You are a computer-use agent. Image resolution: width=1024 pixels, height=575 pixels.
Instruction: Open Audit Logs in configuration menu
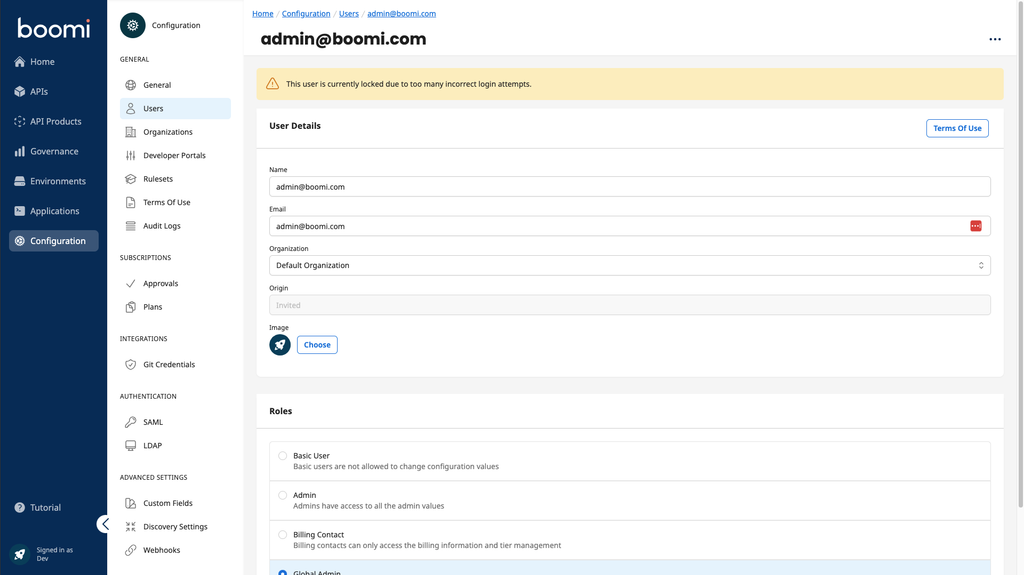161,226
